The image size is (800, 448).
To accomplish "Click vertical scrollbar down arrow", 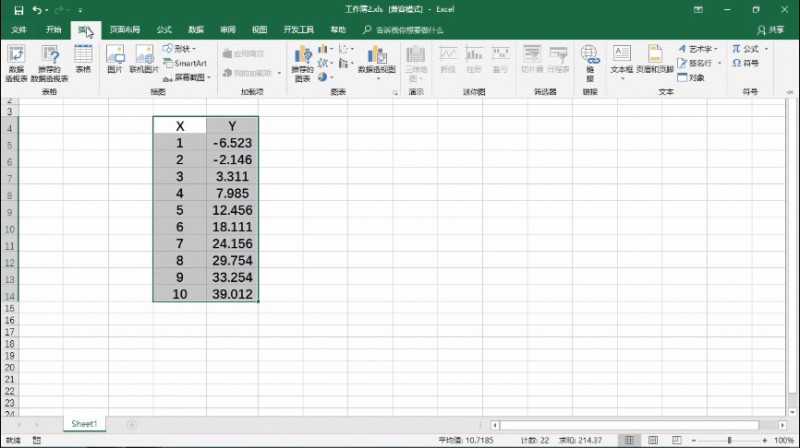I will pos(792,412).
